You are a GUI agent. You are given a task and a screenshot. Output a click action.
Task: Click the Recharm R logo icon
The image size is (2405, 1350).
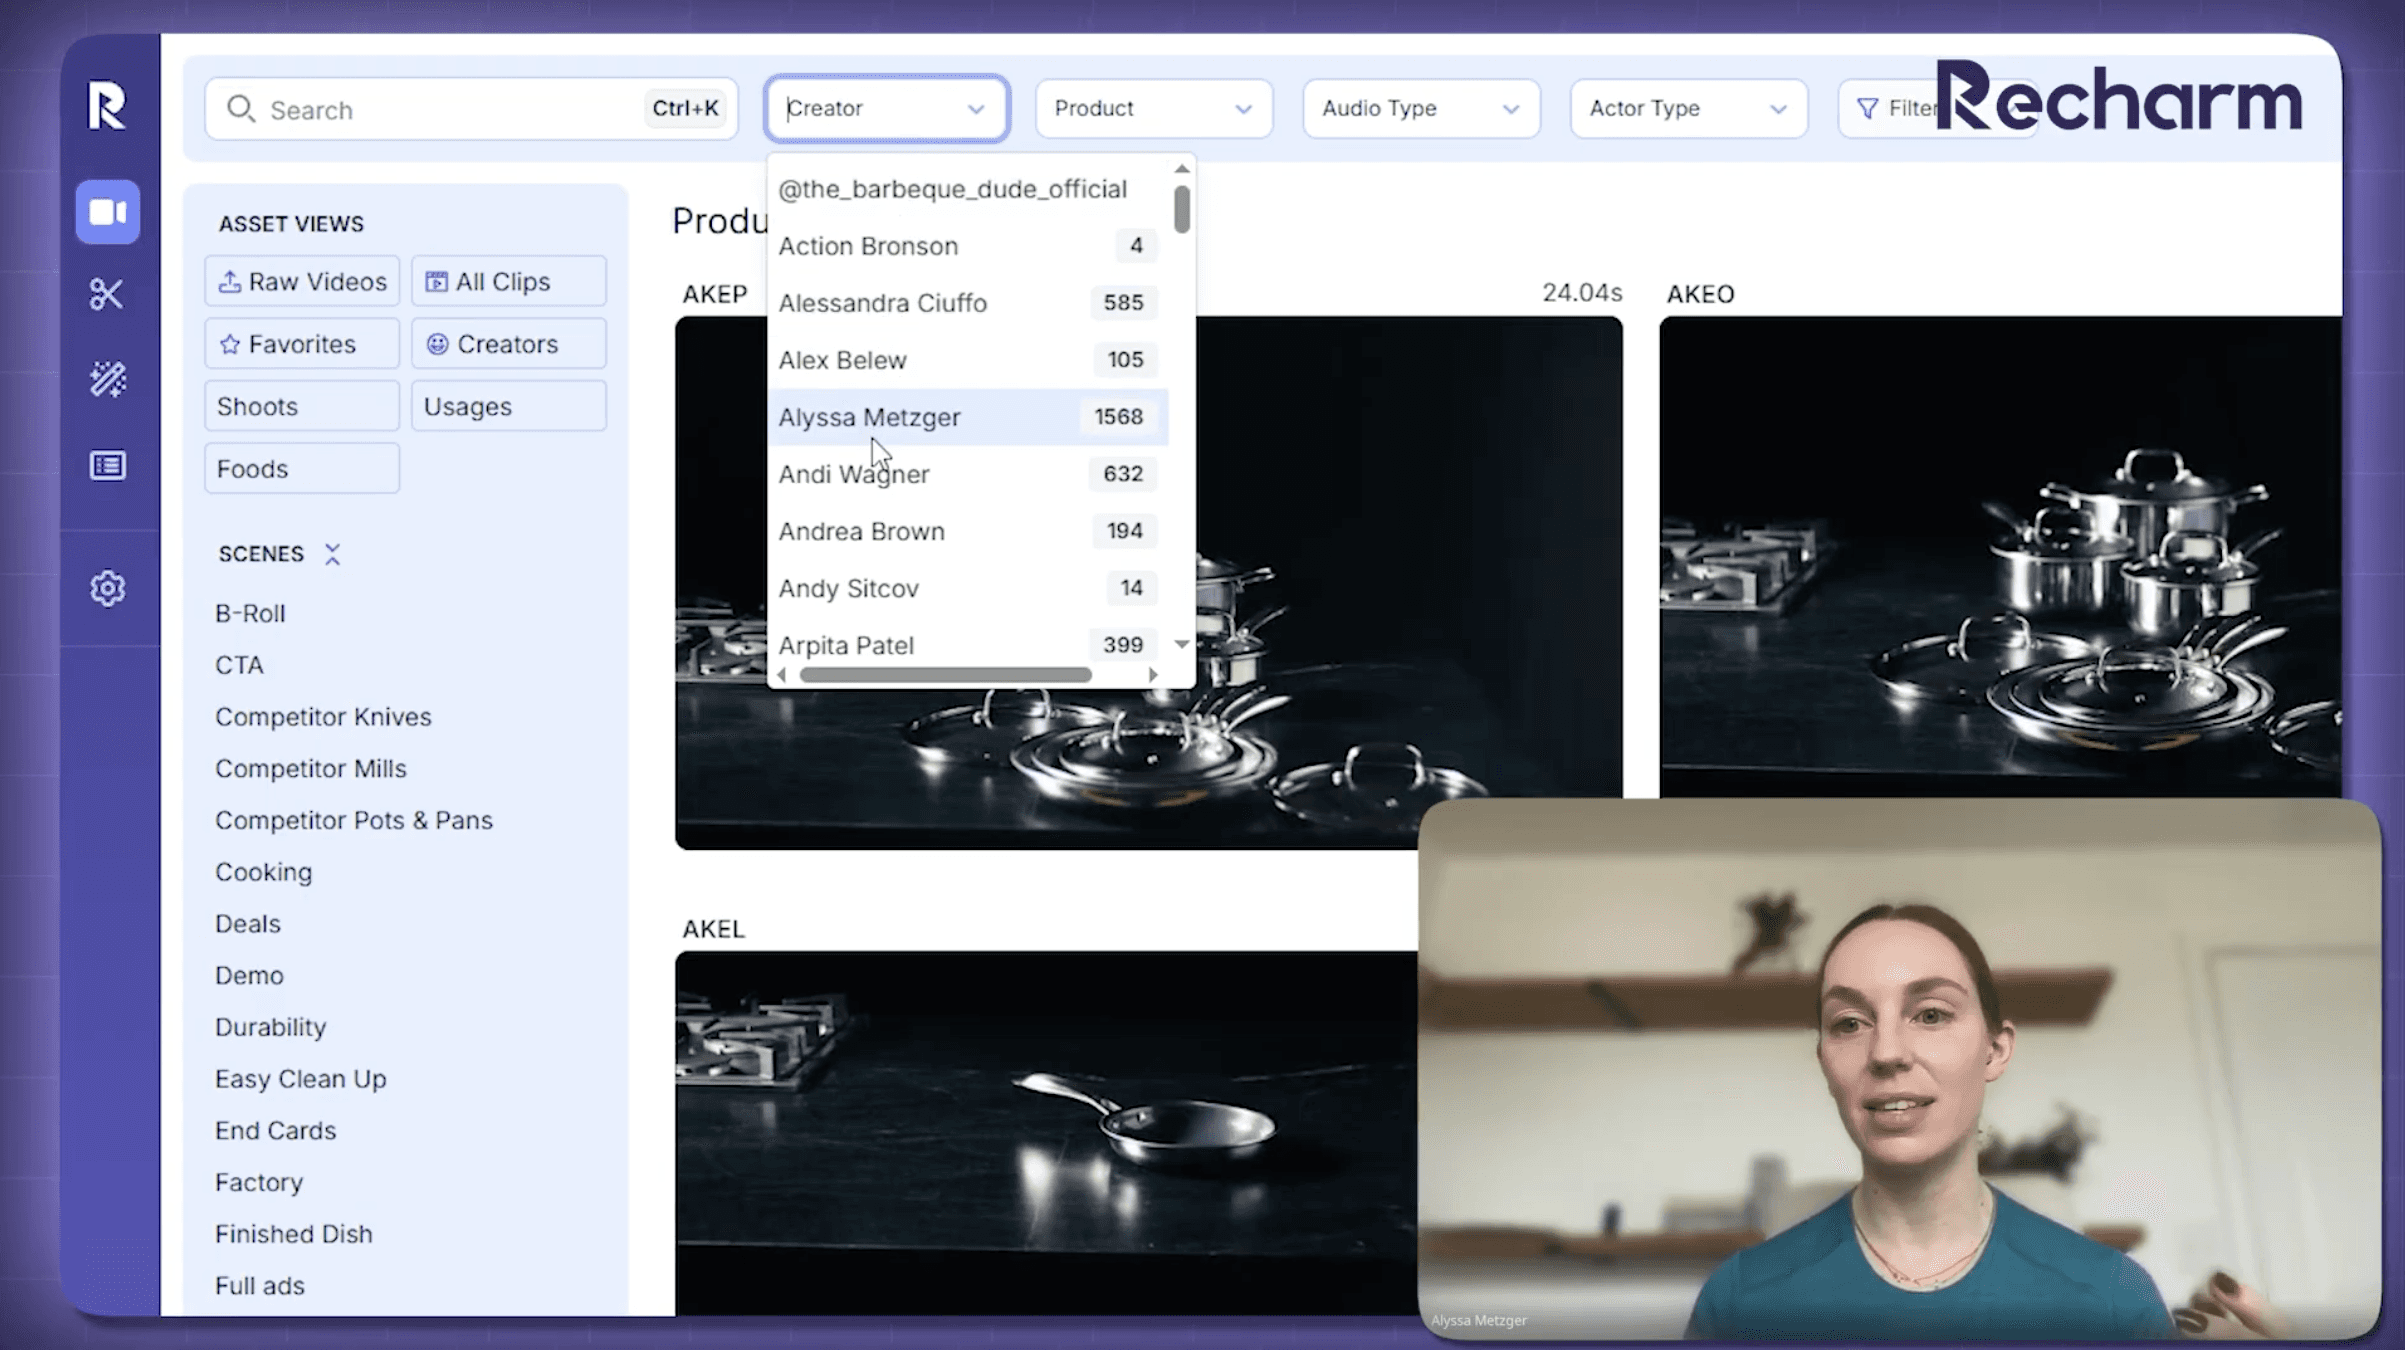coord(107,105)
